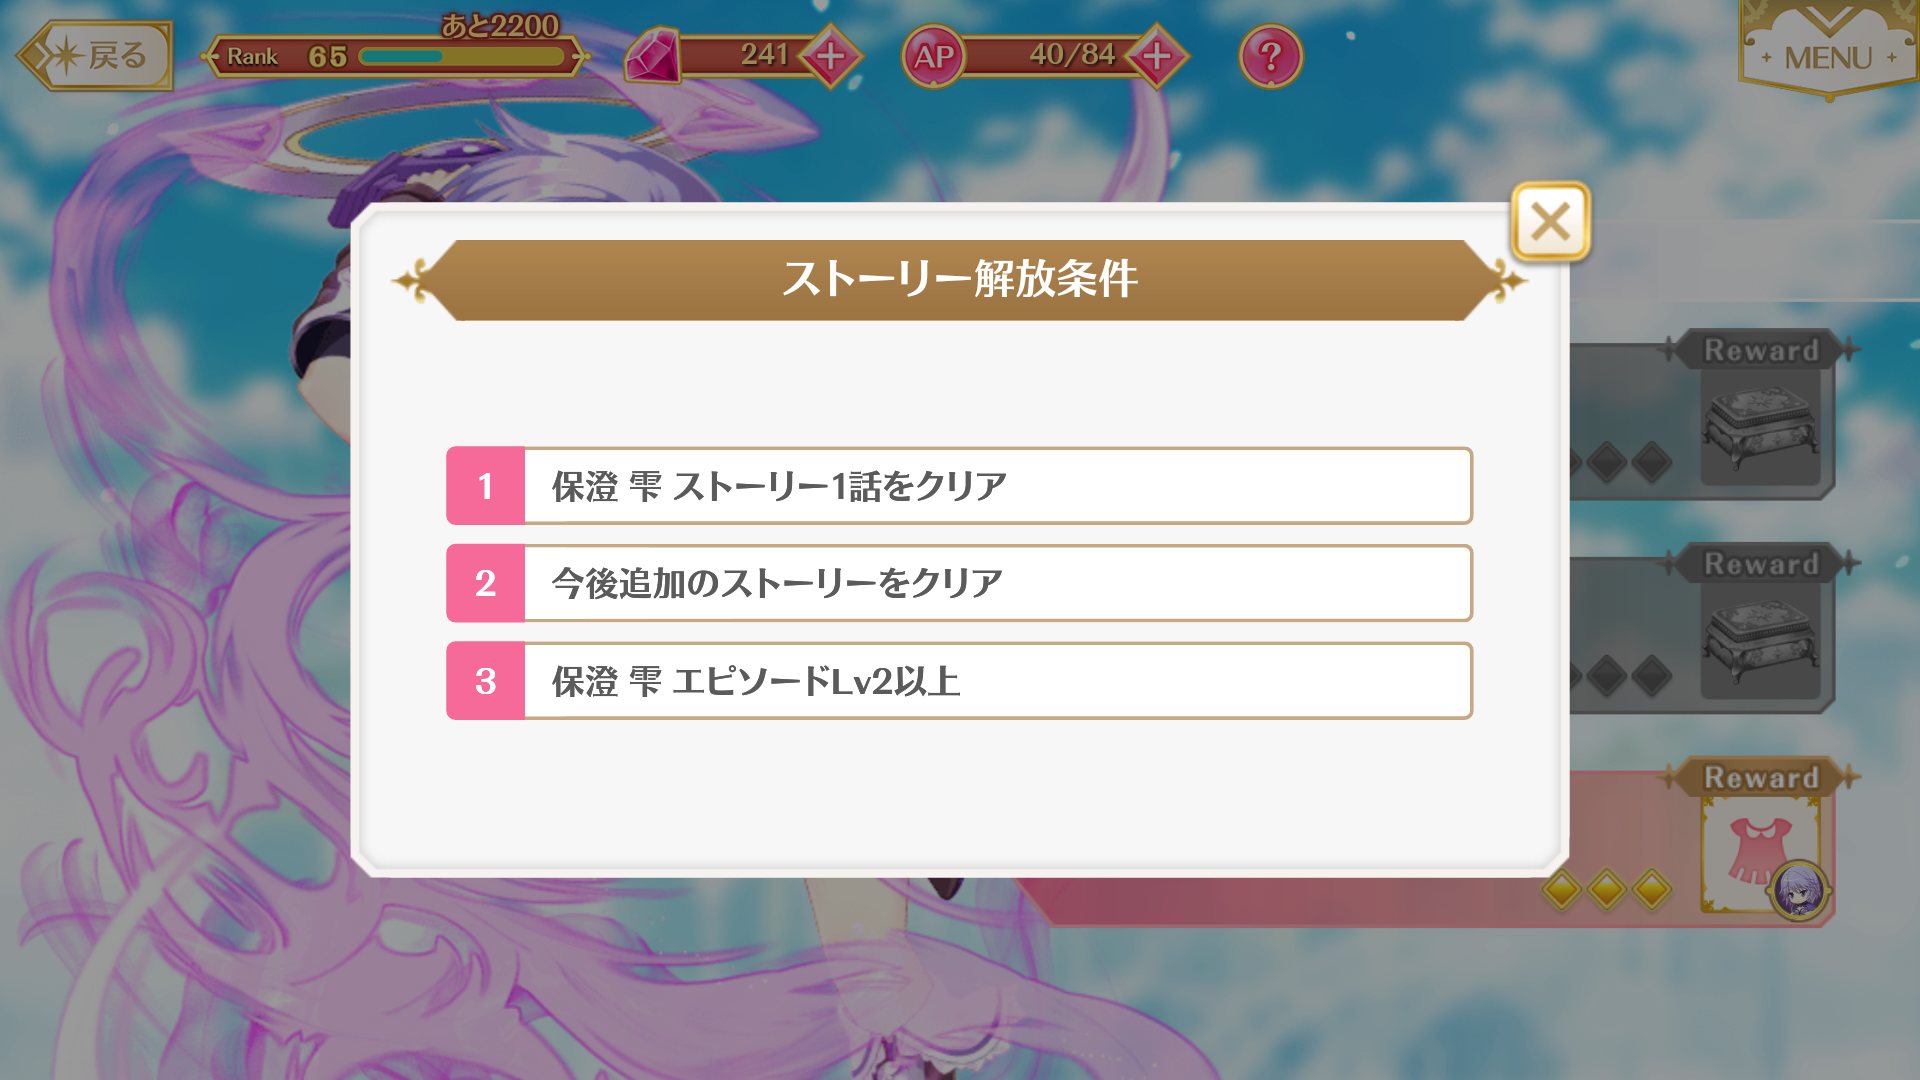Select condition 3 エピソードLv2以上

[997, 681]
